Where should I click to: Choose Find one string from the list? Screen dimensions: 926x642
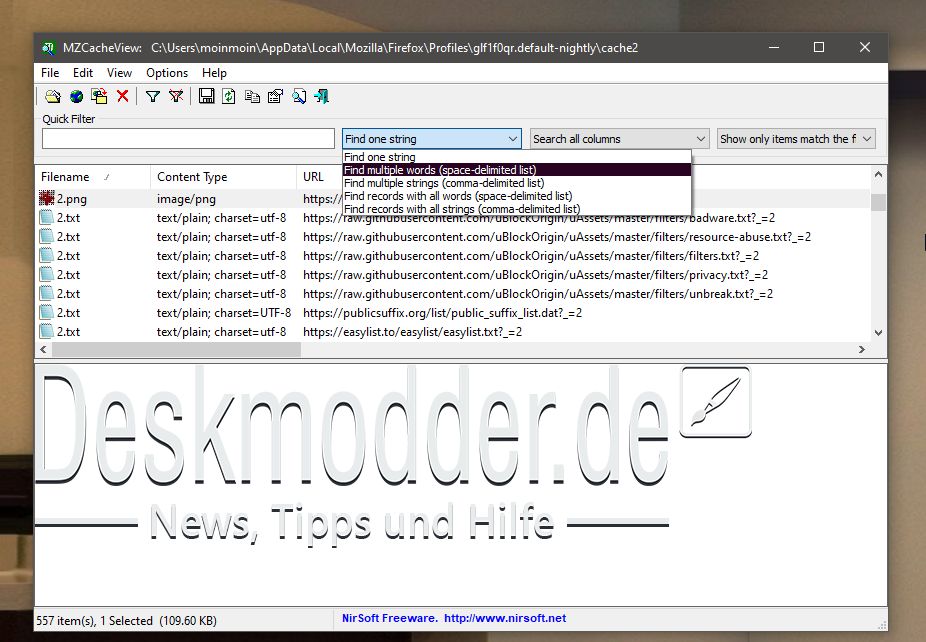pos(517,157)
